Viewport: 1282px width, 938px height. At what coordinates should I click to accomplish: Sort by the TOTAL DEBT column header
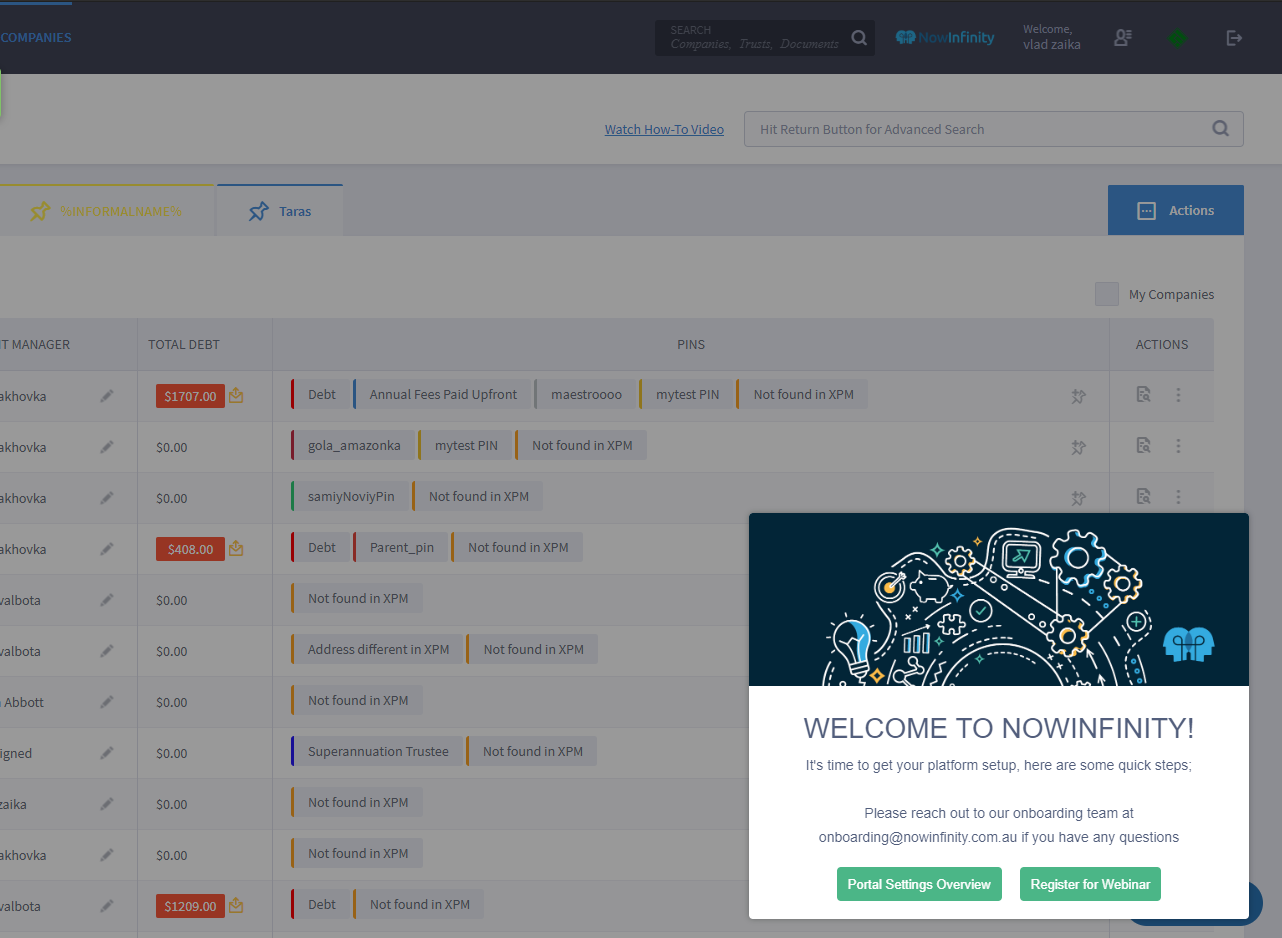pyautogui.click(x=184, y=344)
